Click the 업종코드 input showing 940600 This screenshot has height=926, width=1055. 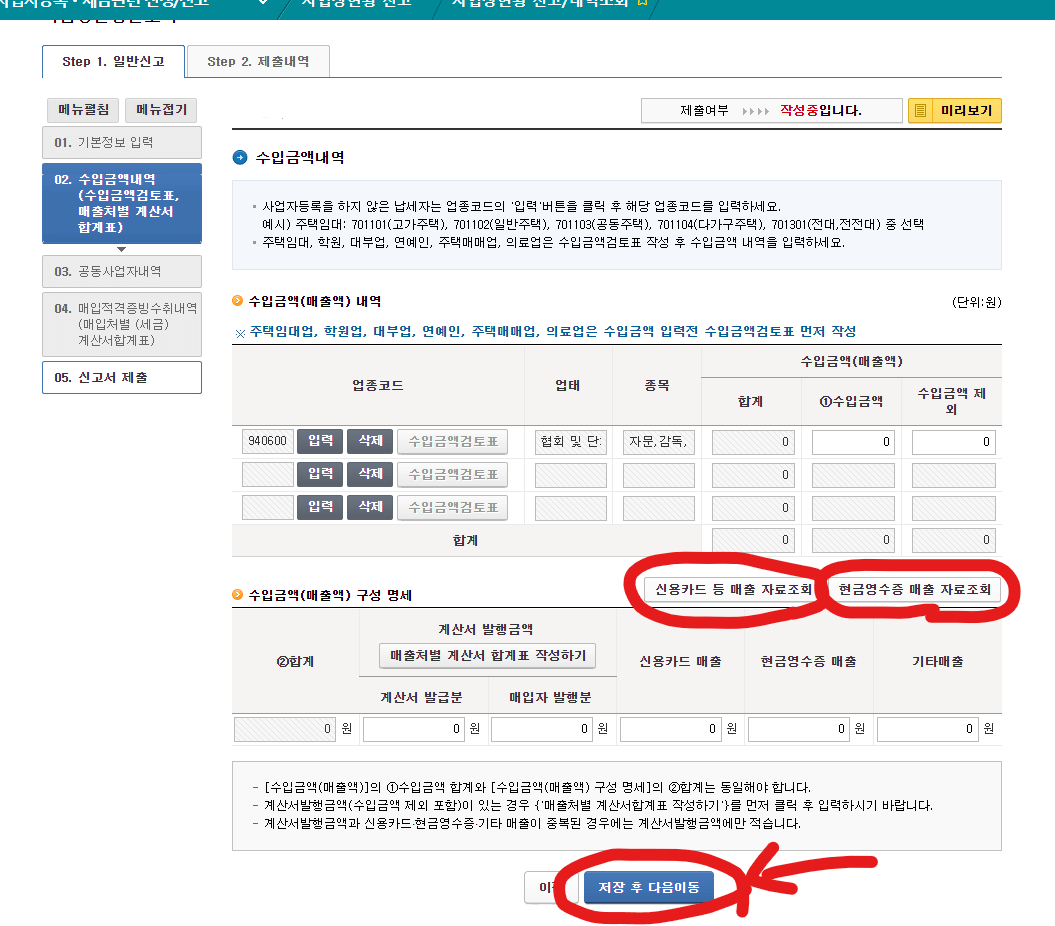265,440
